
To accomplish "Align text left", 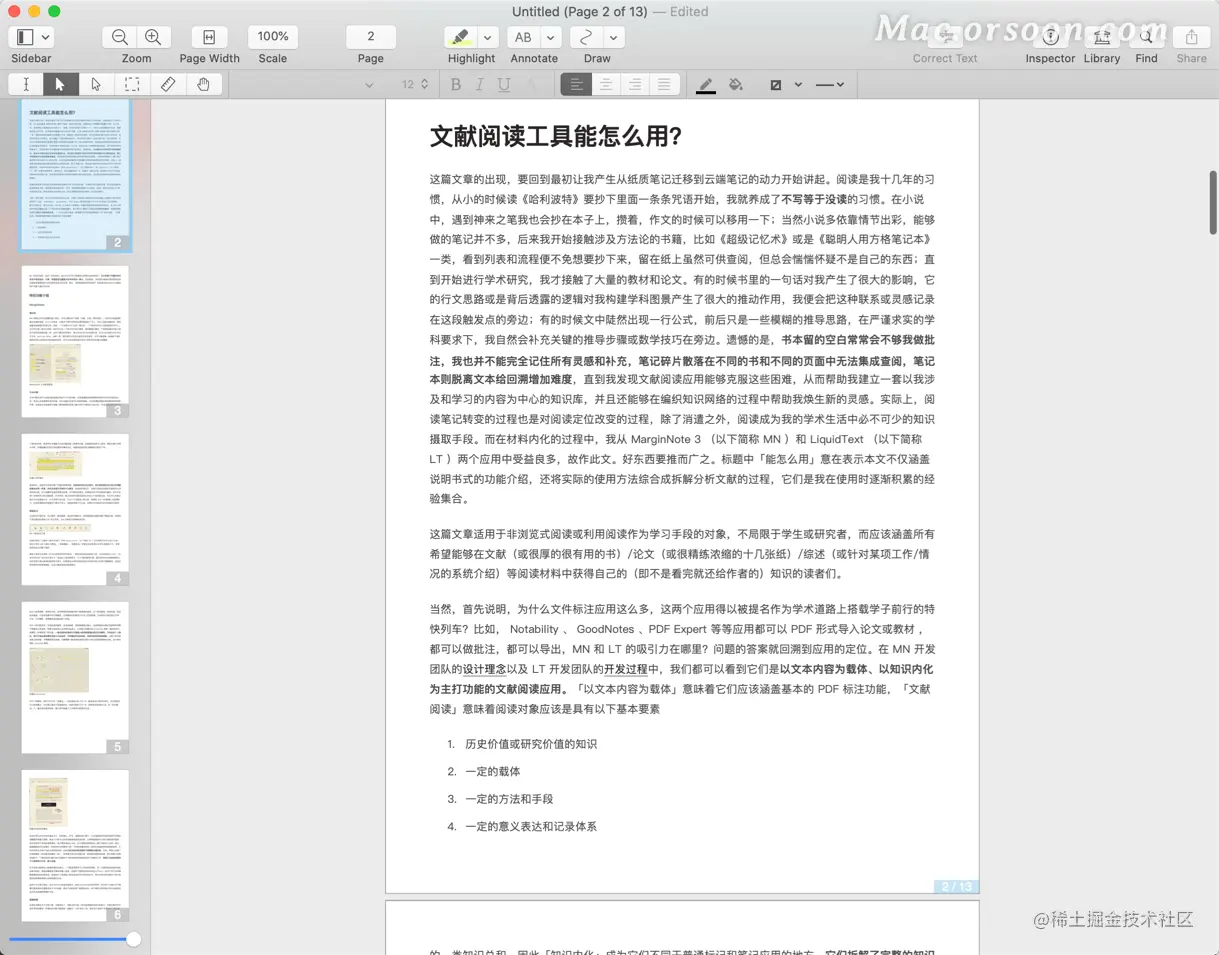I will pyautogui.click(x=576, y=85).
